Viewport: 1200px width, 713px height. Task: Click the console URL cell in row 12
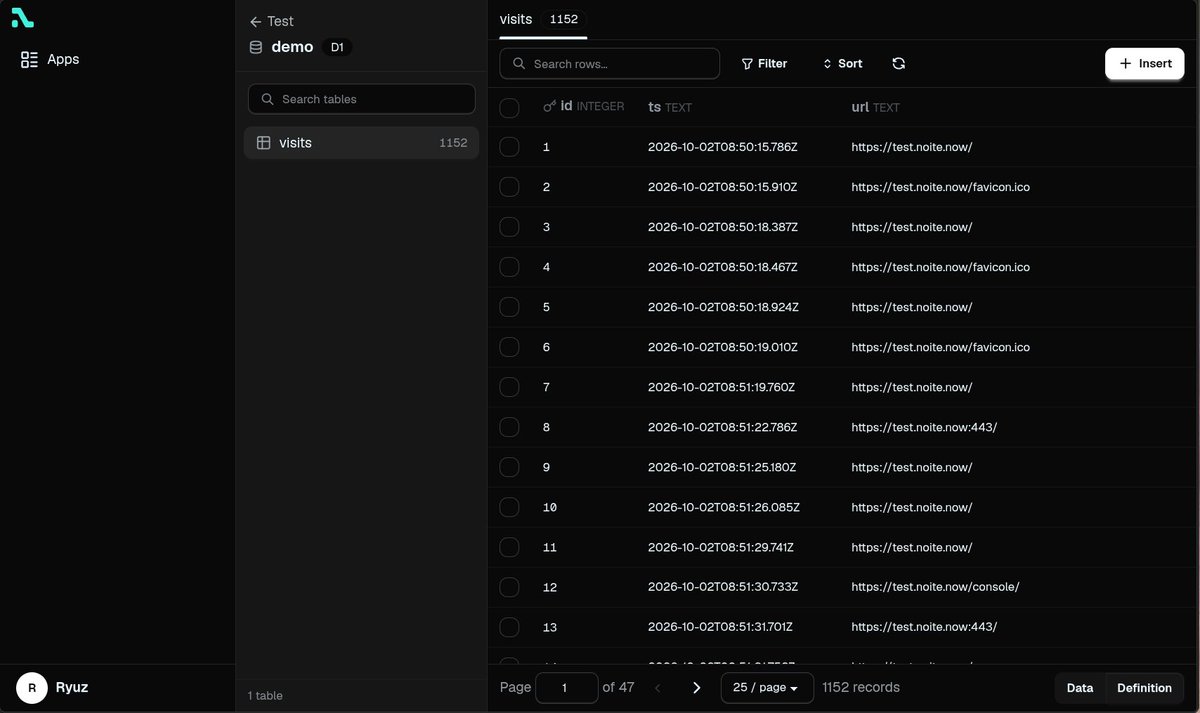[935, 587]
